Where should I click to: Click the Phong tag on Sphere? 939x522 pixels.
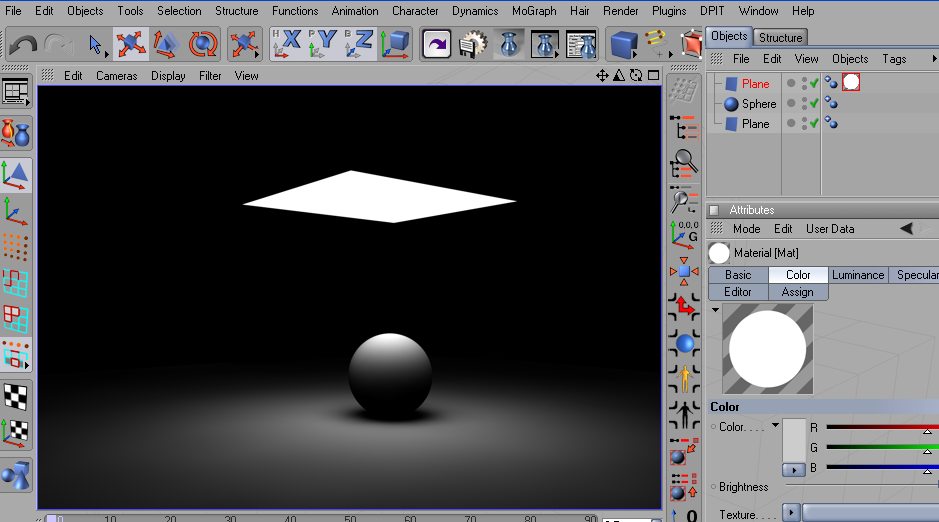coord(831,103)
